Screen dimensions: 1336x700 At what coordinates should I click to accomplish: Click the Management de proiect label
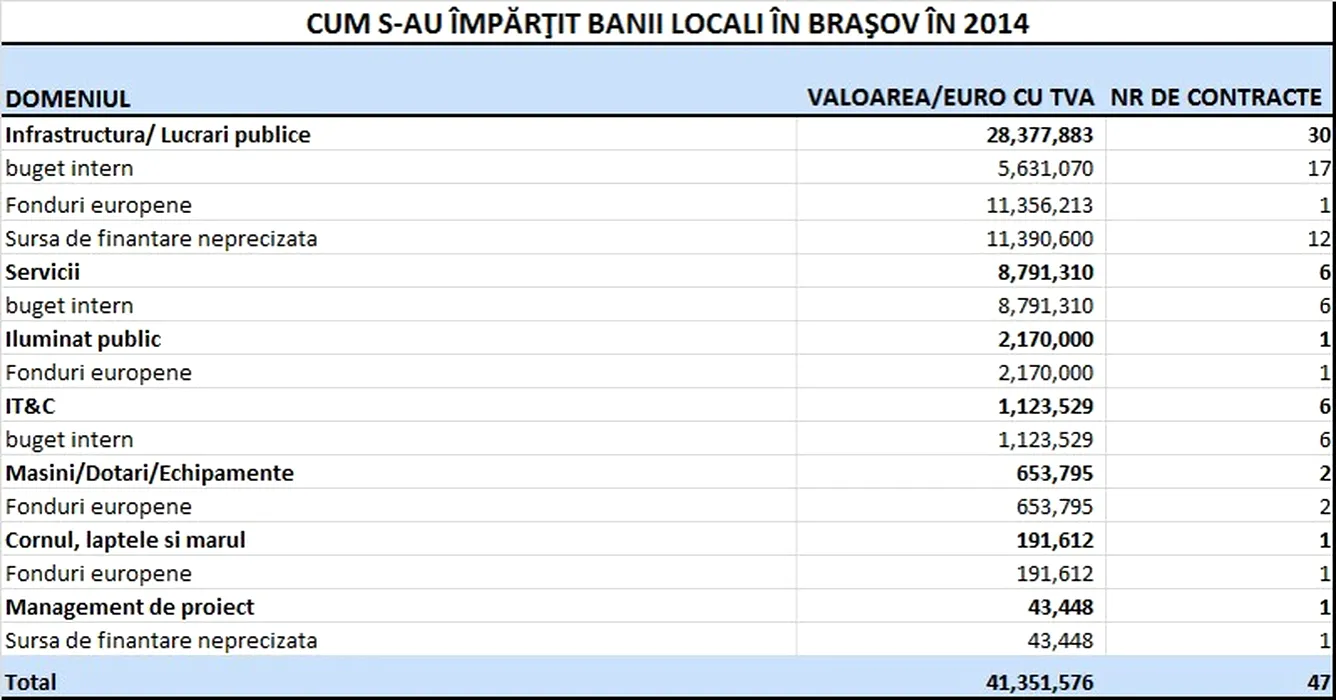tap(130, 607)
